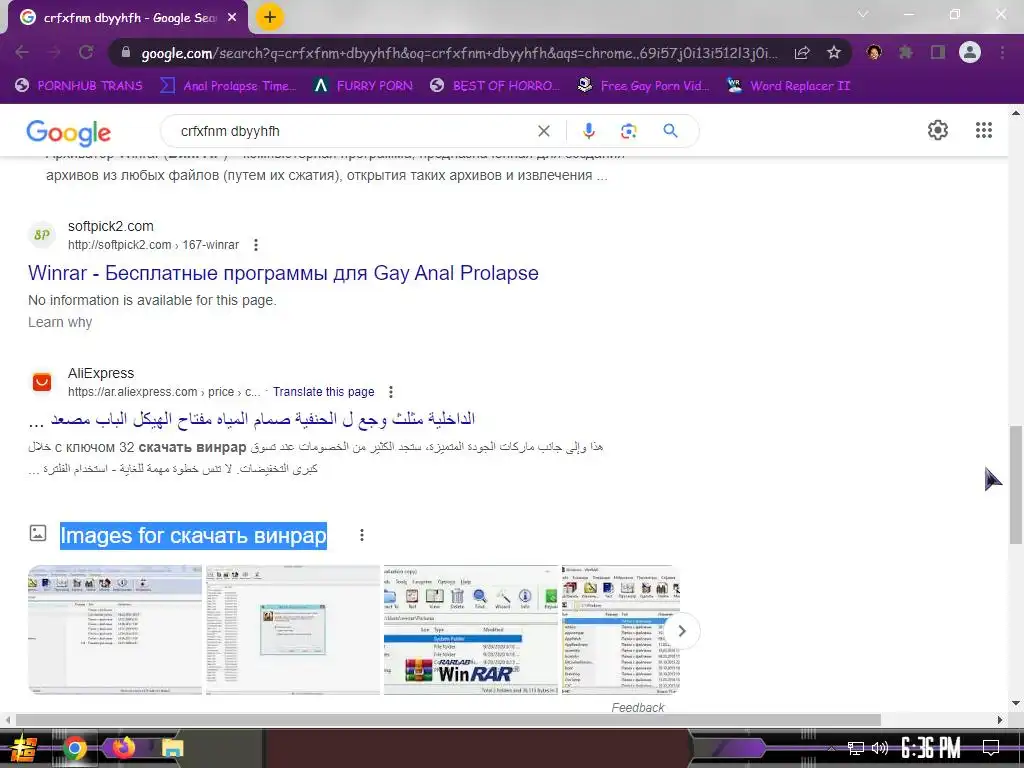Open the Start menu button
This screenshot has height=768, width=1024.
(24, 748)
